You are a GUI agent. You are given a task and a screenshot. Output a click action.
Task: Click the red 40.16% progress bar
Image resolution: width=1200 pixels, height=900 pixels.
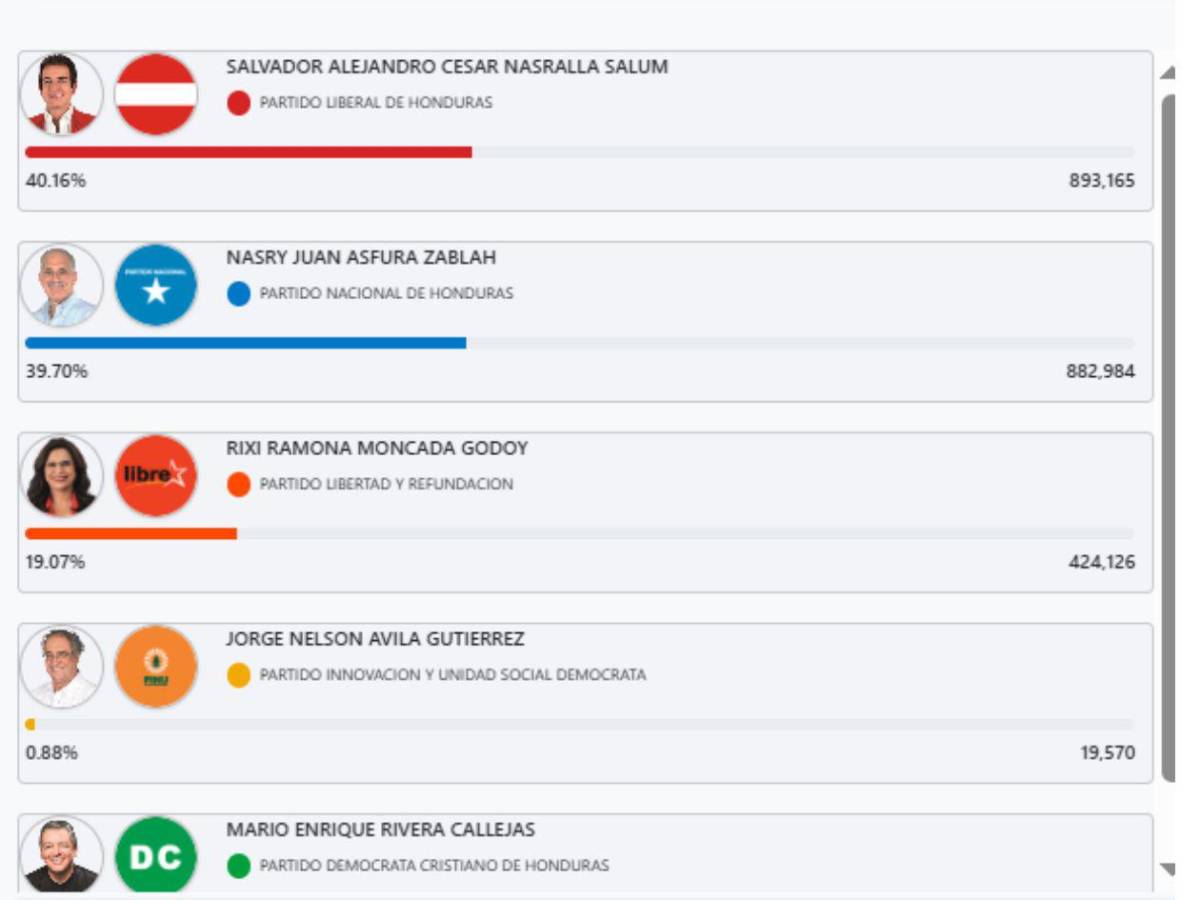(248, 152)
